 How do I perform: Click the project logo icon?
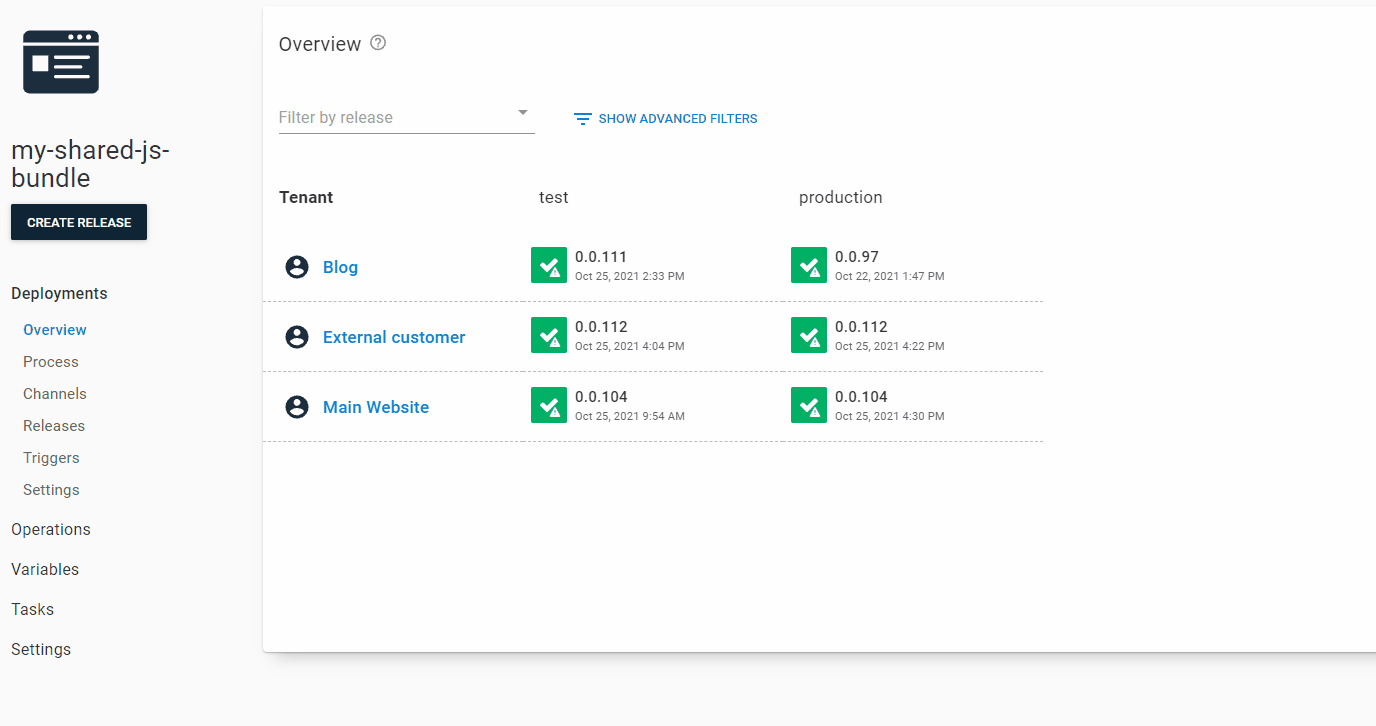61,62
